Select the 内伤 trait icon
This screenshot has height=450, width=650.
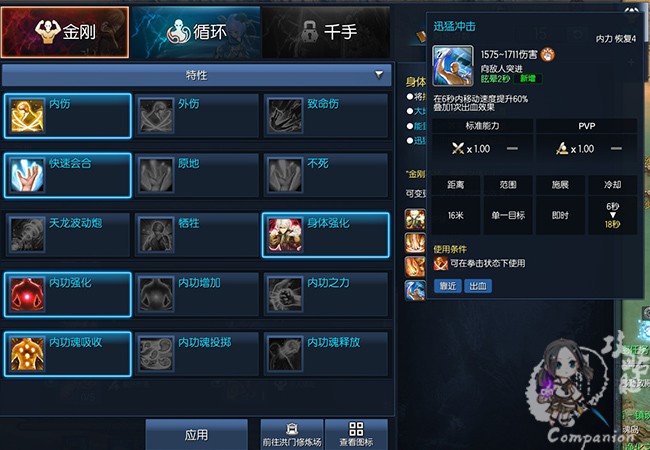tap(27, 116)
